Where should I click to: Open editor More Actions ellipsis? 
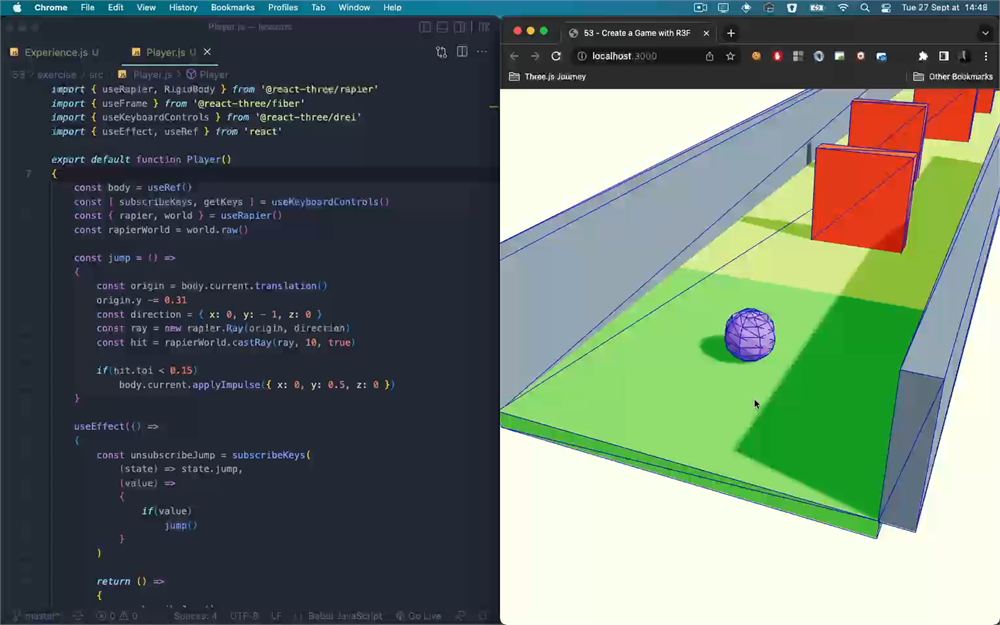click(482, 52)
